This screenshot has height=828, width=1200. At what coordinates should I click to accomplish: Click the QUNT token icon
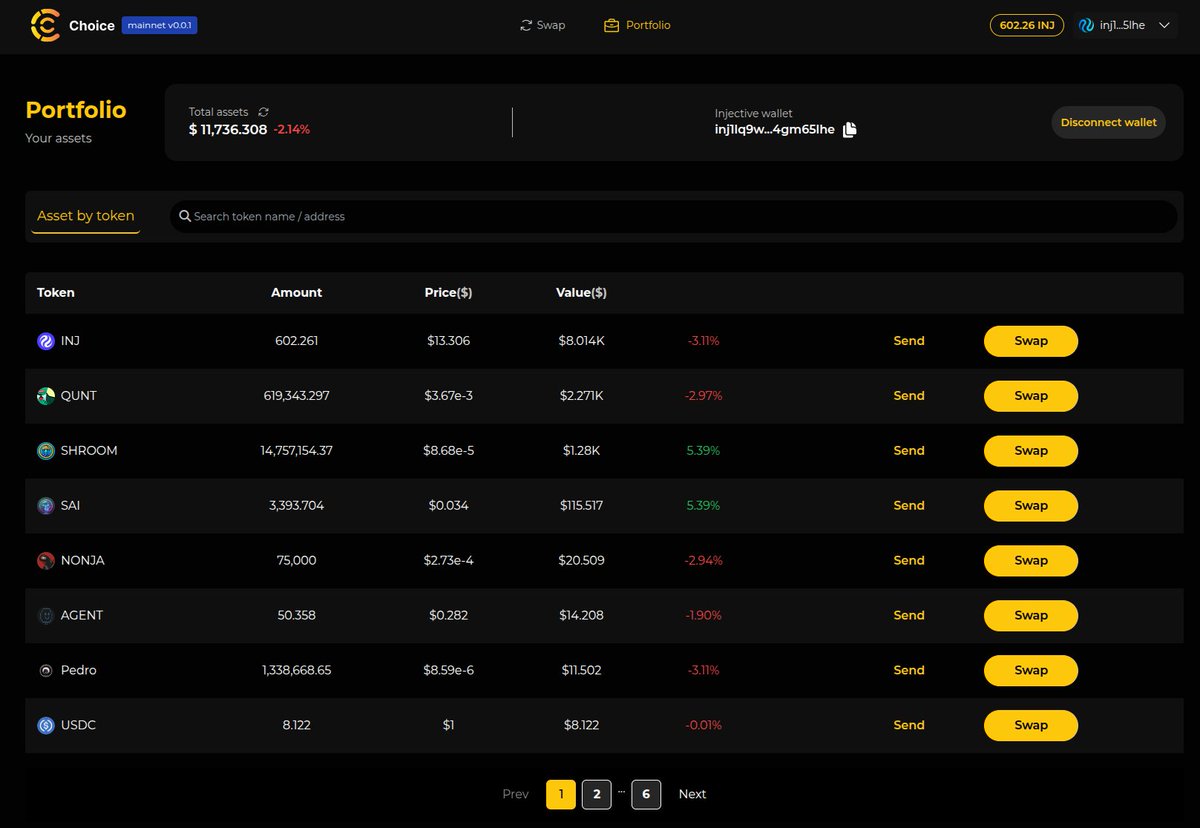point(45,396)
